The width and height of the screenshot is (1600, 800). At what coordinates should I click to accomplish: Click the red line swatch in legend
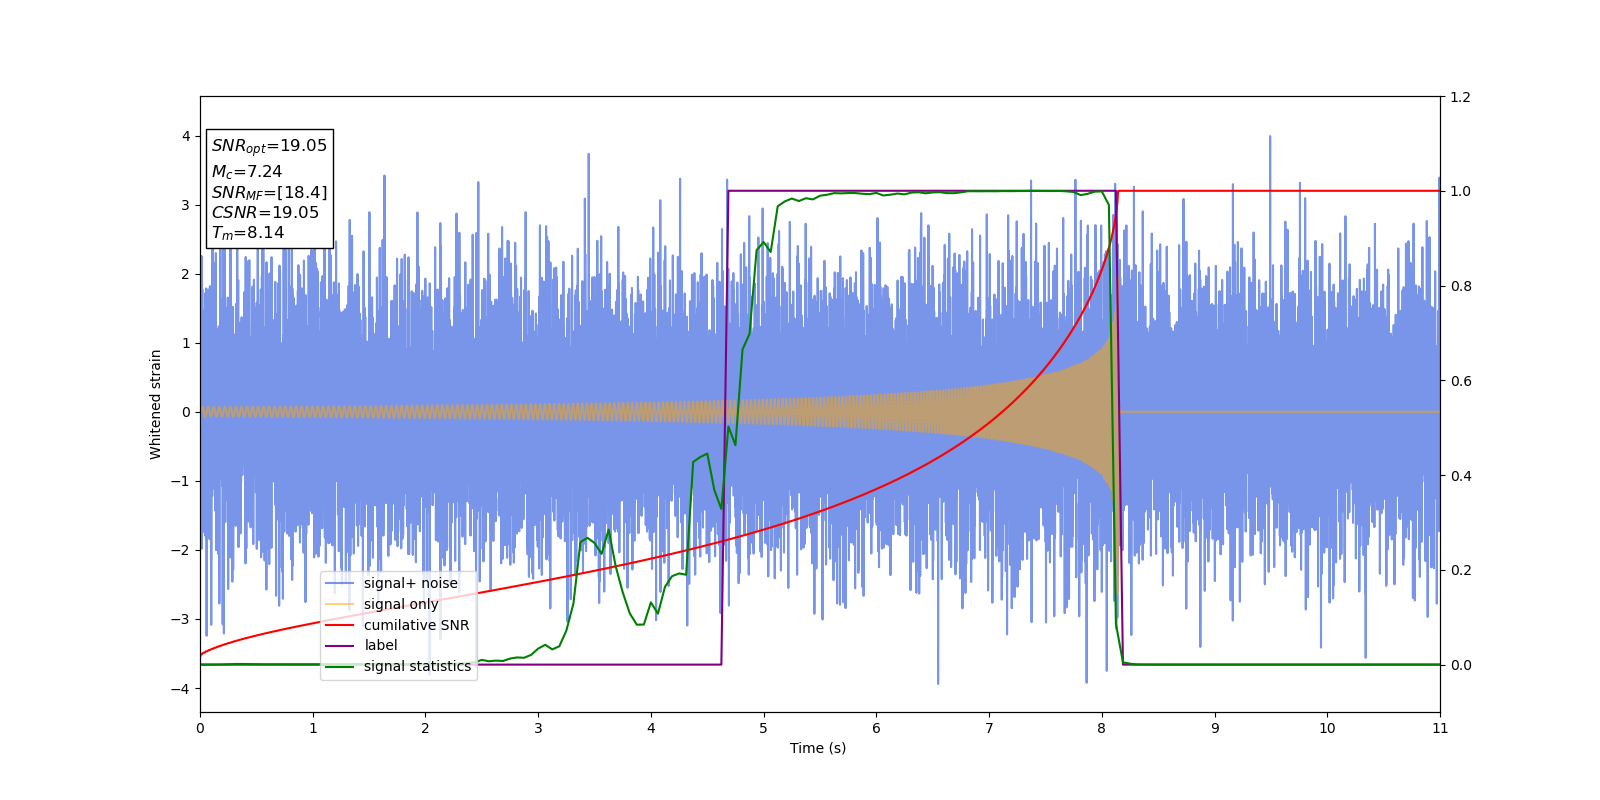point(340,625)
